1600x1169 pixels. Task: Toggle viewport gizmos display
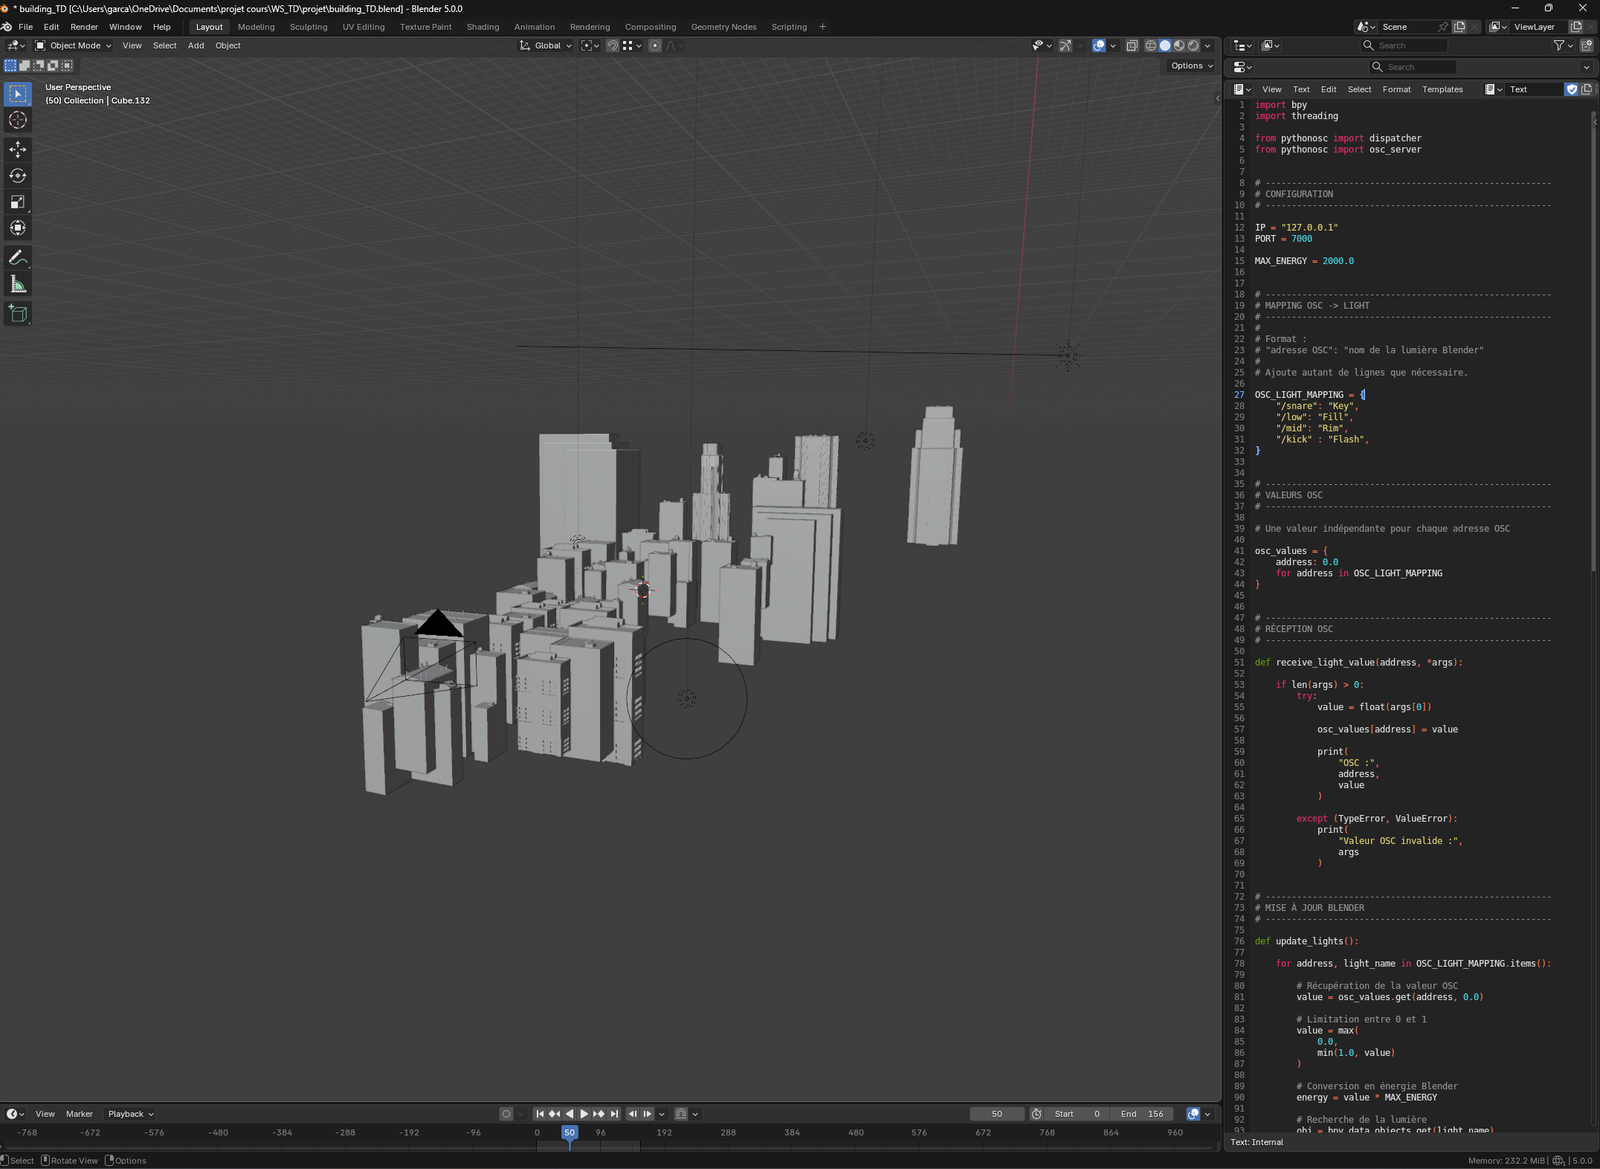click(1065, 45)
